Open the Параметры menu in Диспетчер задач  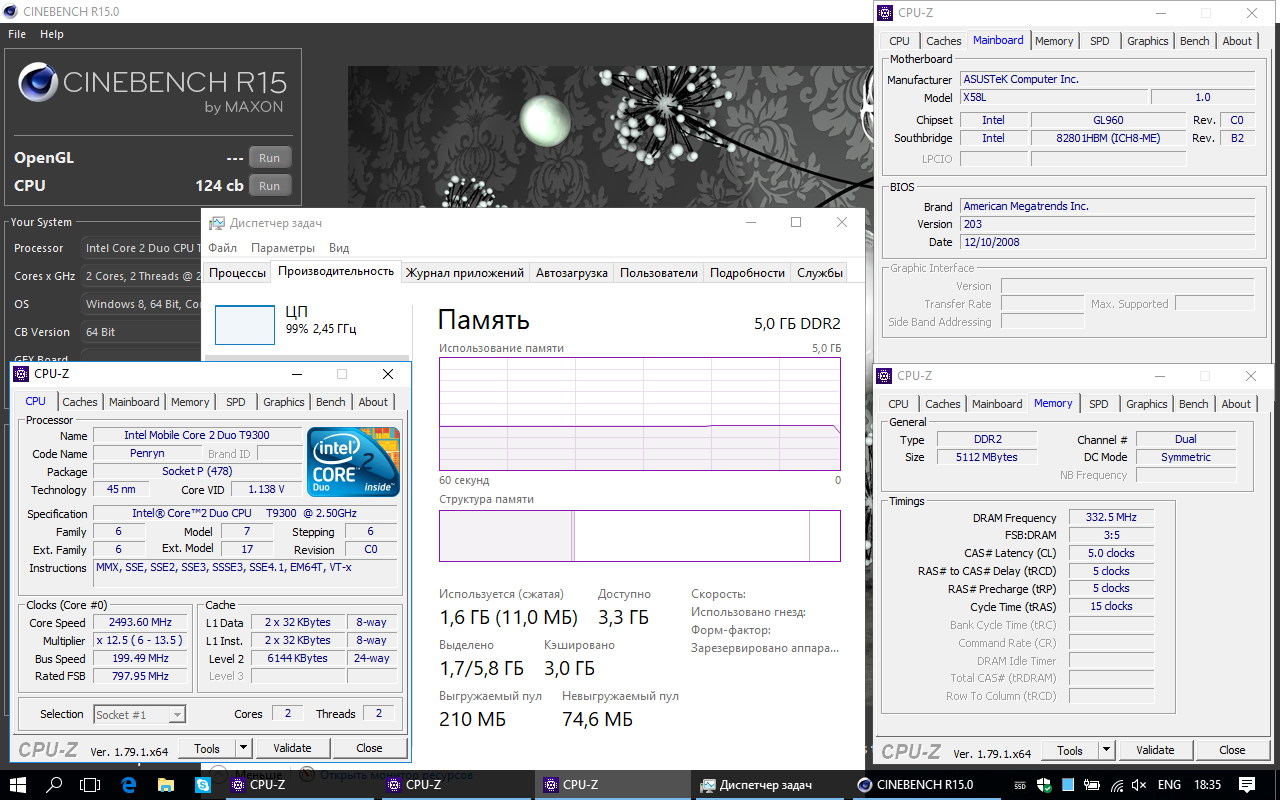[x=283, y=248]
